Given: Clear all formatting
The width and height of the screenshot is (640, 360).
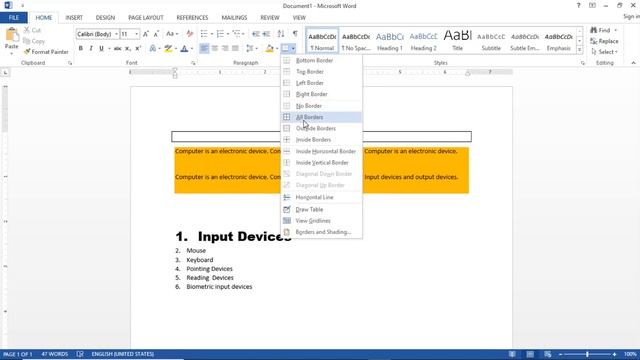Looking at the screenshot, I should 189,34.
